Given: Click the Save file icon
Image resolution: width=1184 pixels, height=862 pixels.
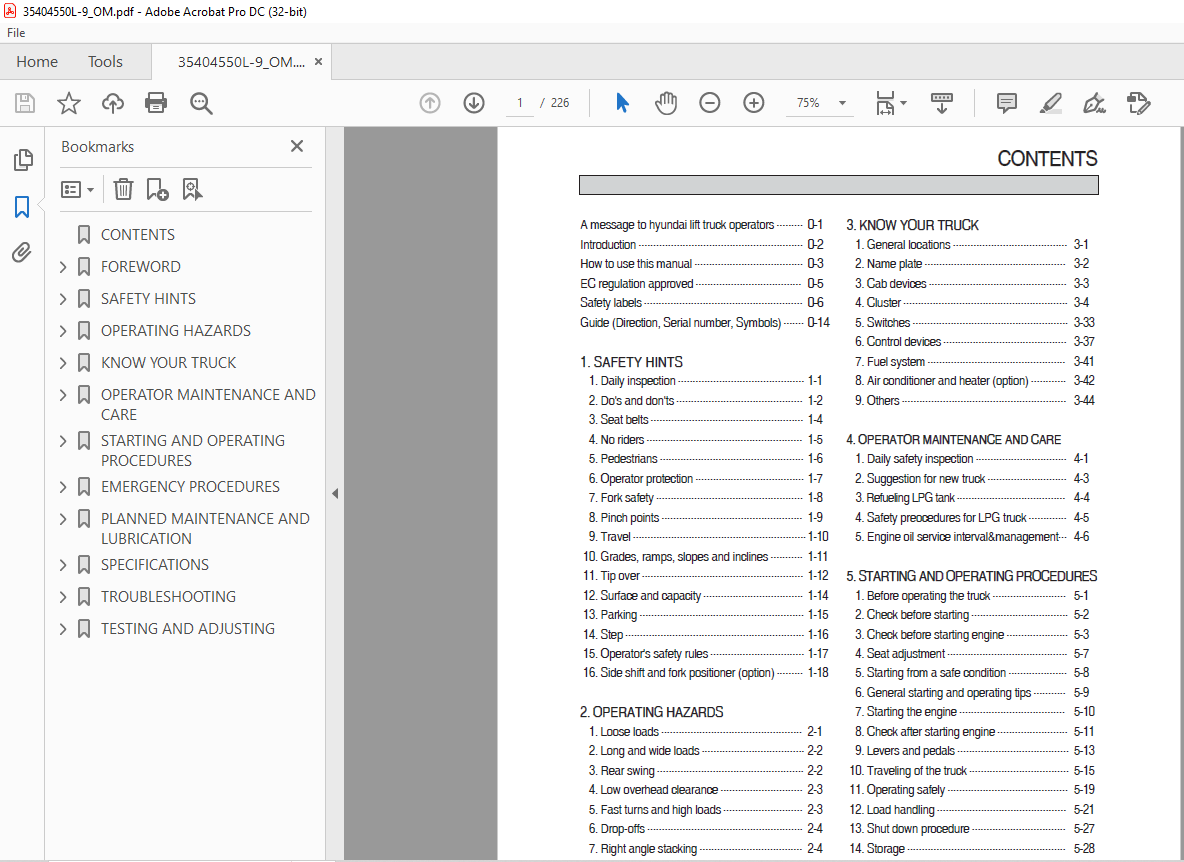Looking at the screenshot, I should tap(25, 103).
